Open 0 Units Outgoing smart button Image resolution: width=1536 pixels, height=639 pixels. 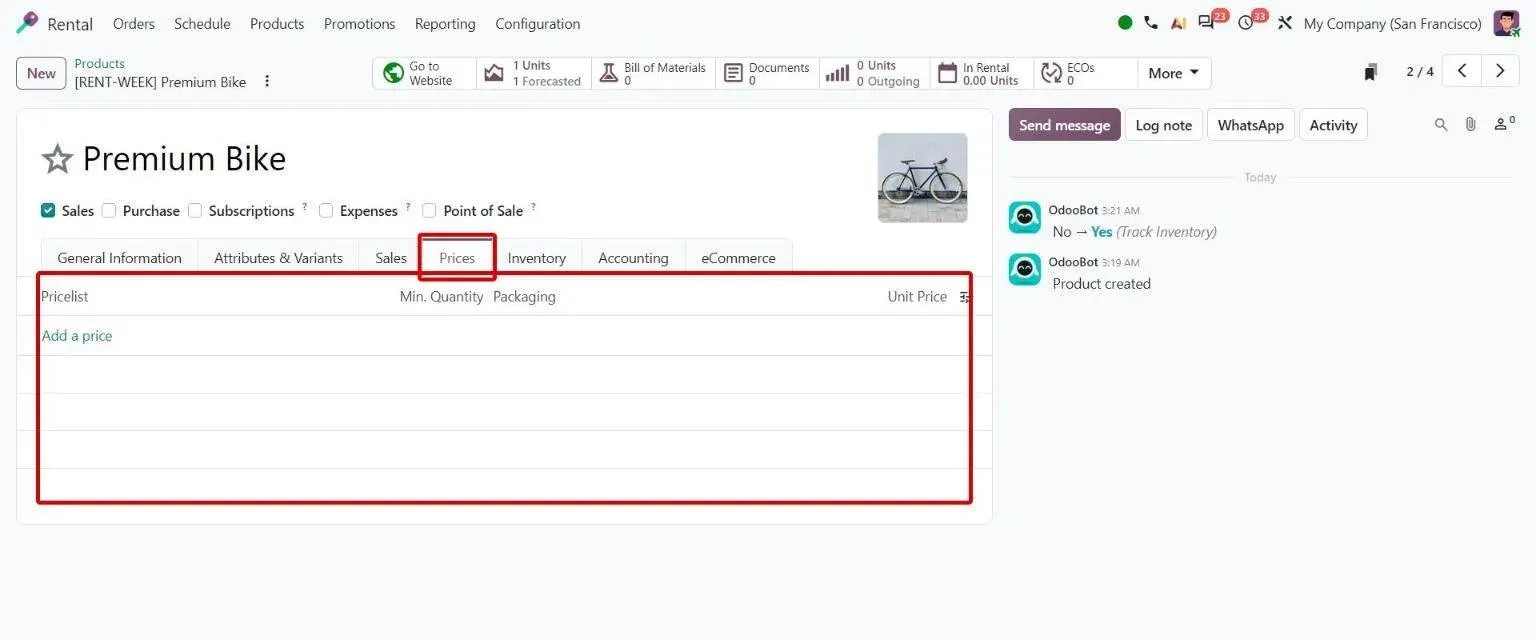874,73
